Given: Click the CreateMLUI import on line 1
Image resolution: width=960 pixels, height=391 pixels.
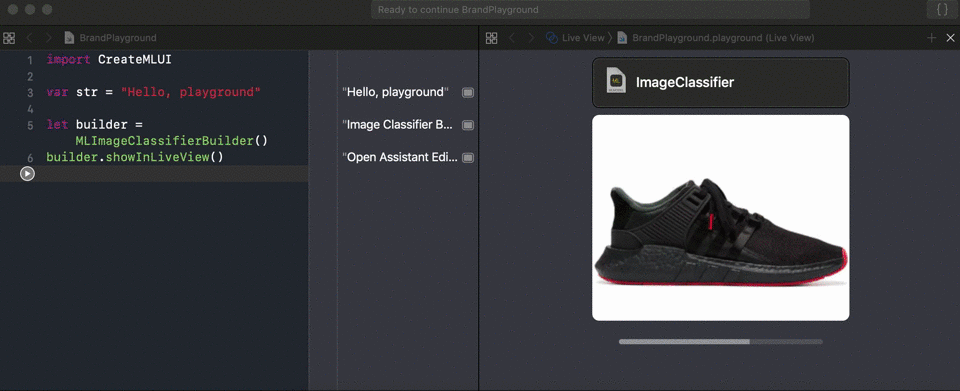Looking at the screenshot, I should click(x=135, y=60).
